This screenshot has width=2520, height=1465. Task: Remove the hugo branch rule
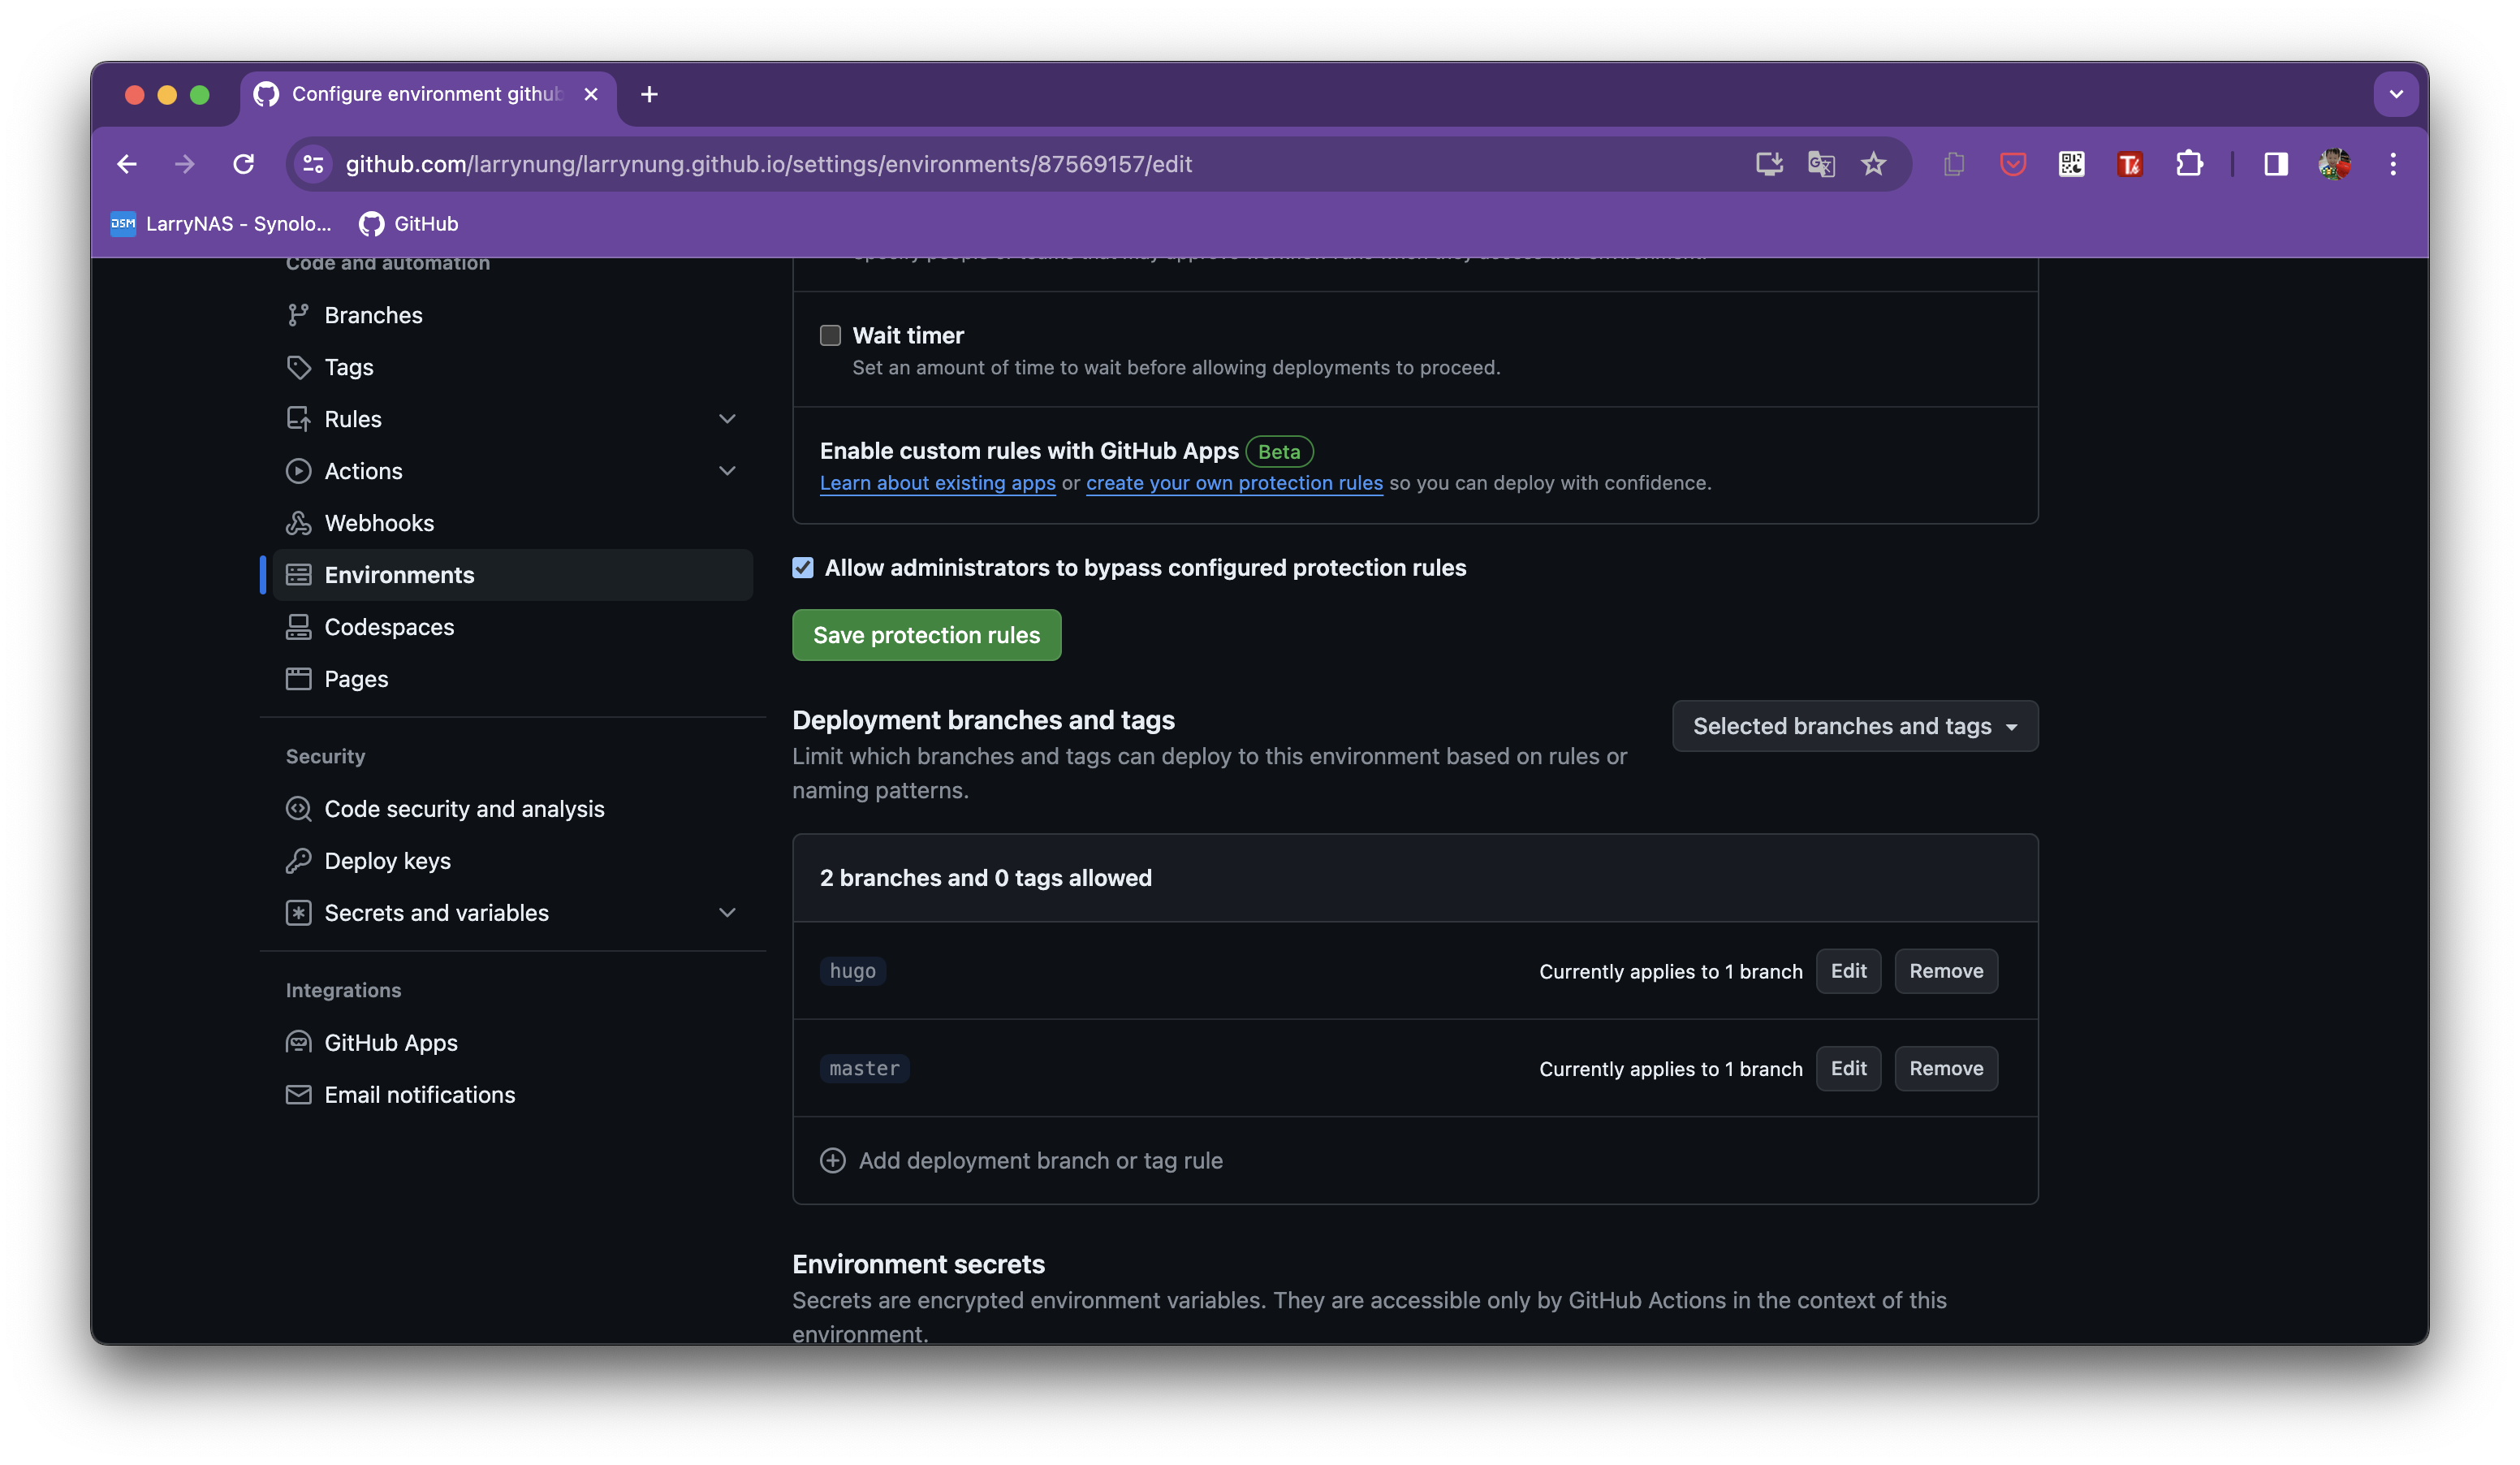tap(1945, 971)
